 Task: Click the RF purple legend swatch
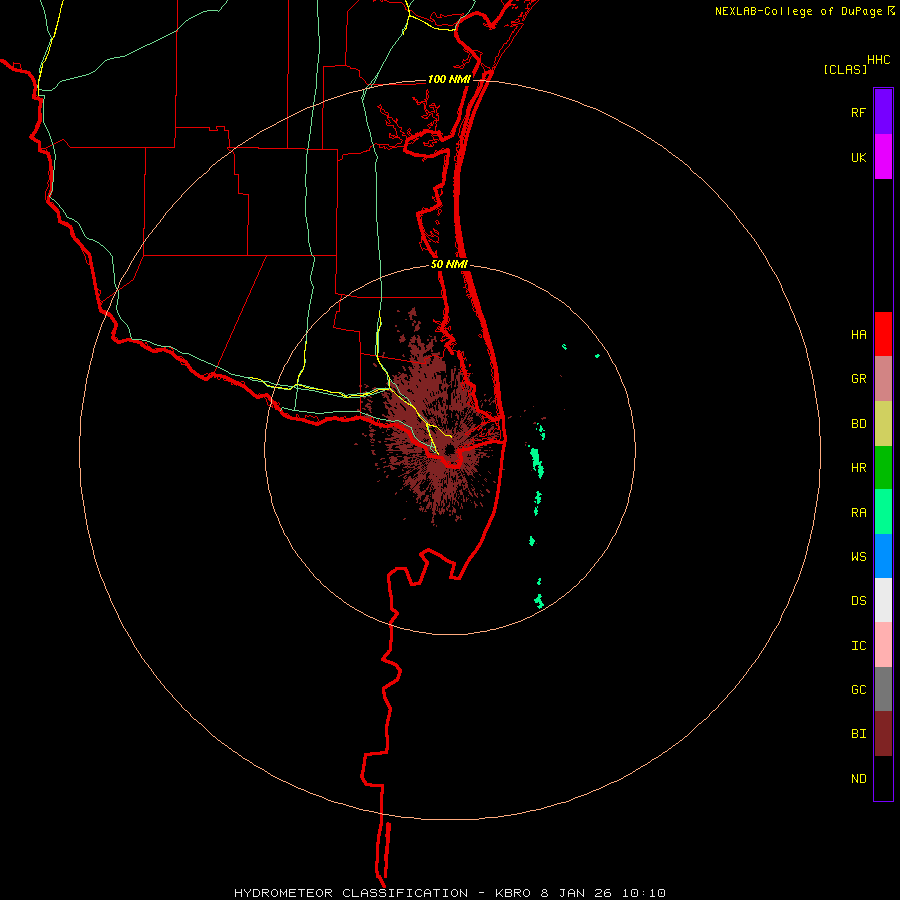coord(883,111)
